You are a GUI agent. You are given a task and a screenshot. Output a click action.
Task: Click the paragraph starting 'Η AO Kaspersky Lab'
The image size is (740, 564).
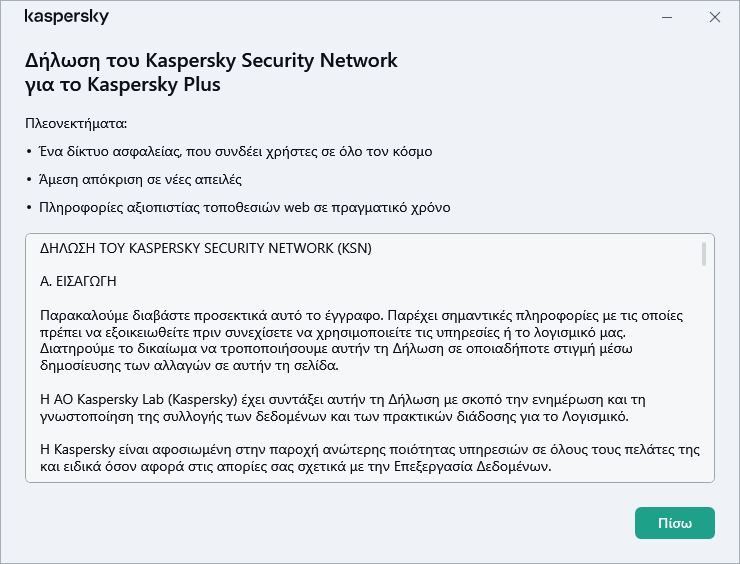click(350, 399)
